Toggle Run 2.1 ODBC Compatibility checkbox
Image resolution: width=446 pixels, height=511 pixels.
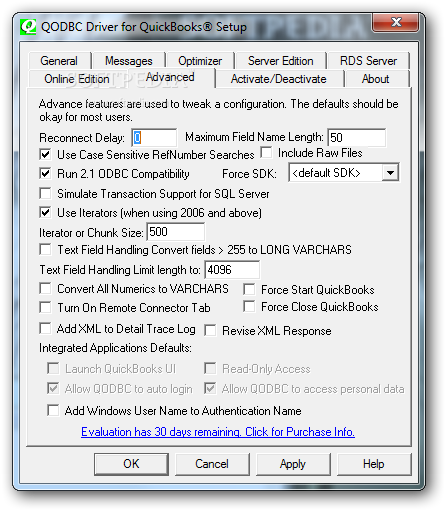pyautogui.click(x=45, y=173)
